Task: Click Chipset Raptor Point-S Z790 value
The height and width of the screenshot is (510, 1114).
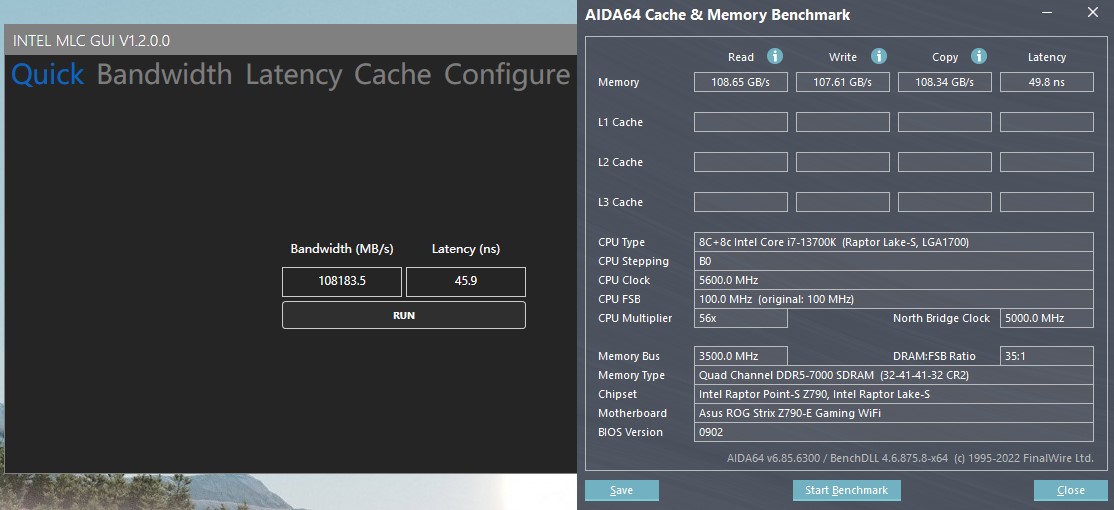Action: [x=894, y=394]
